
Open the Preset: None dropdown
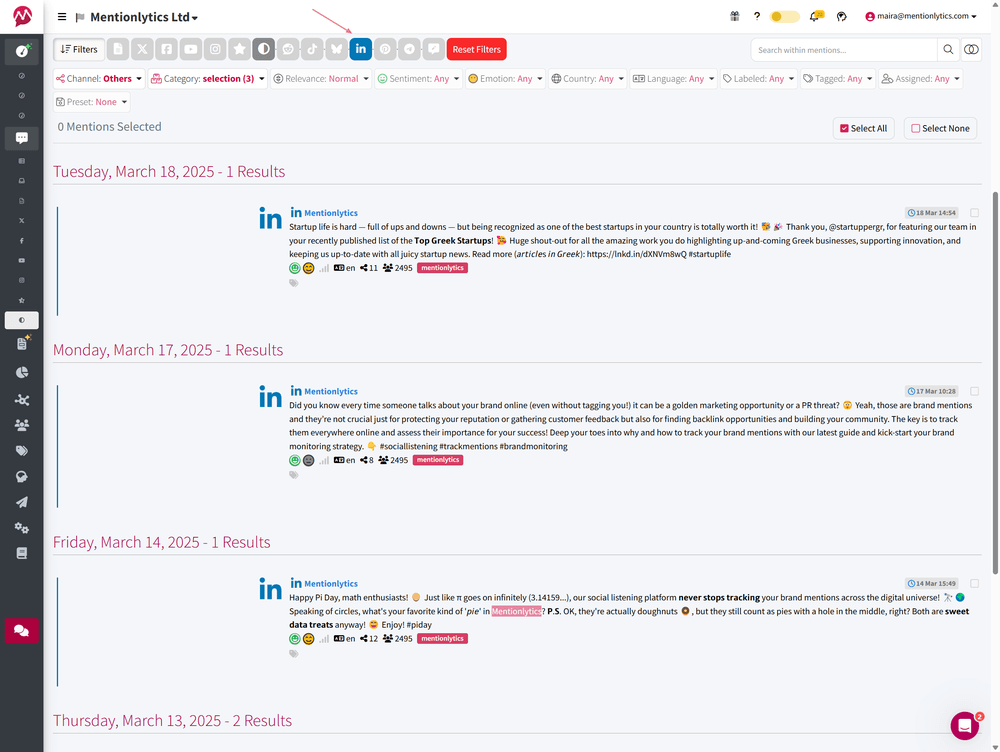(92, 102)
